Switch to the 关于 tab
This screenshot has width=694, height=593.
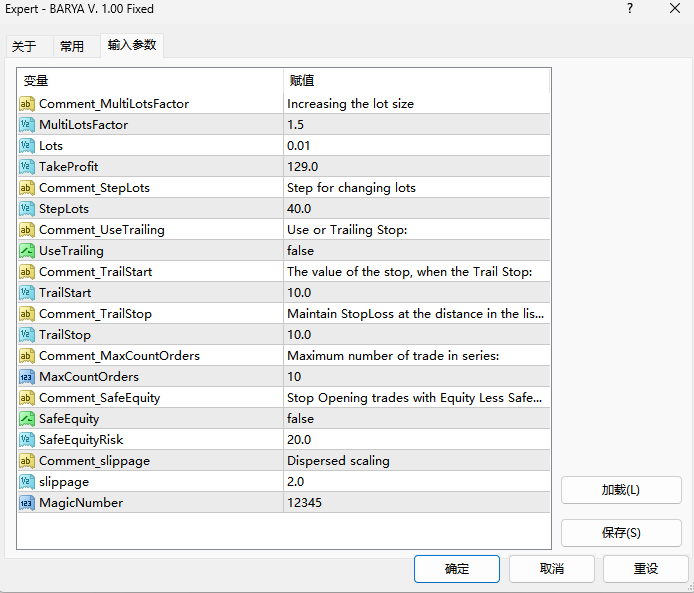[x=24, y=46]
